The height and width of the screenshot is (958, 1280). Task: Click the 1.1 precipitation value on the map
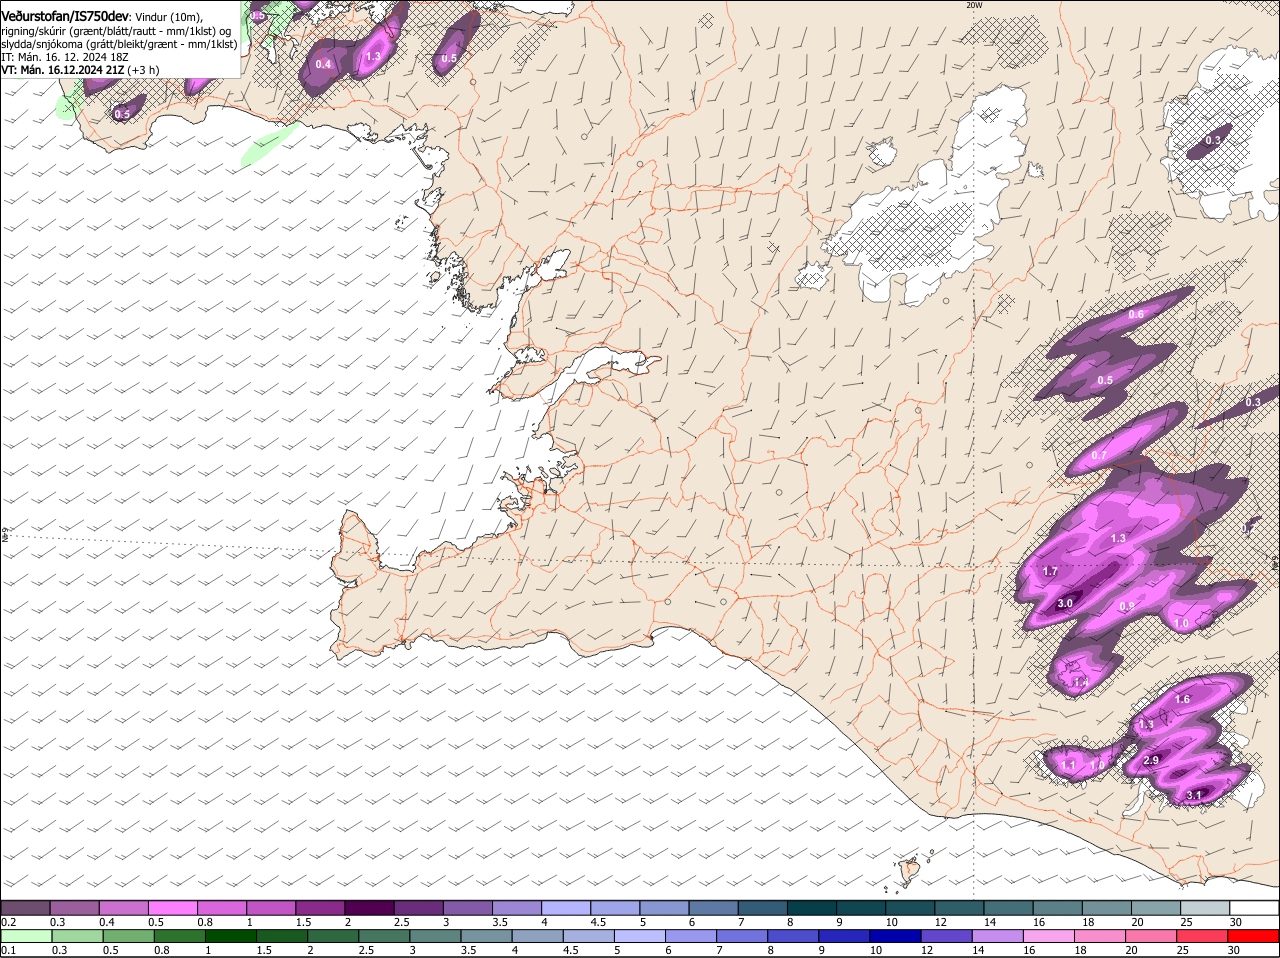(1068, 766)
